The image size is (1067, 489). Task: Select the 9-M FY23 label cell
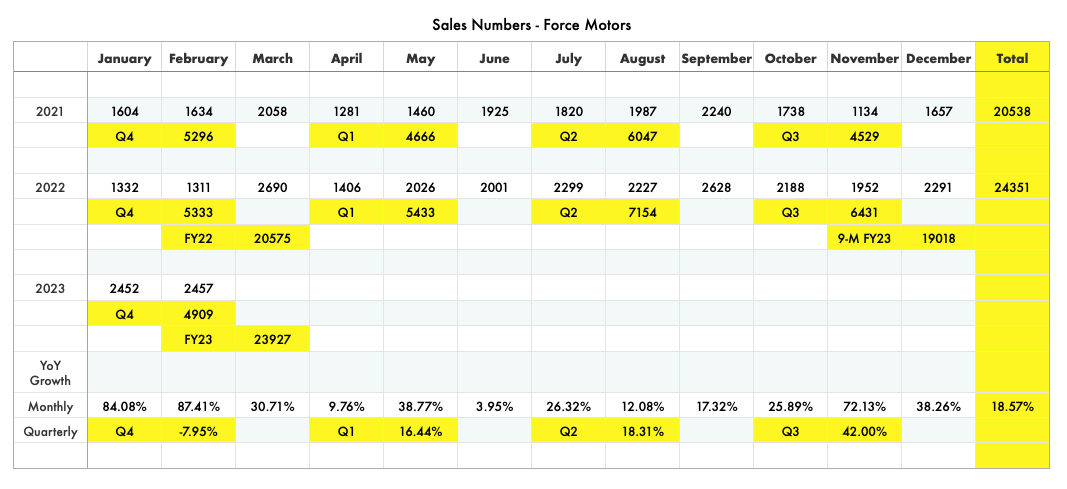(865, 238)
